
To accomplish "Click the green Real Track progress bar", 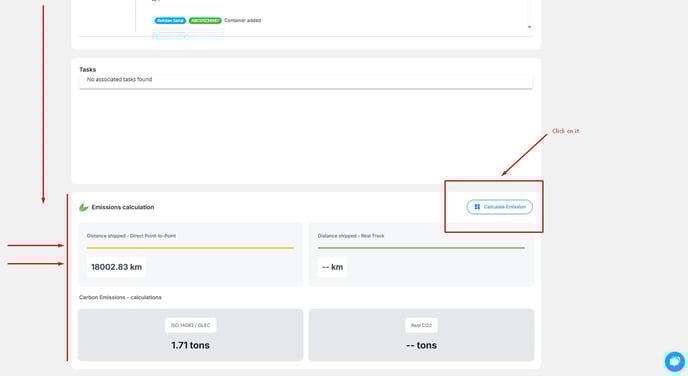I will 421,248.
